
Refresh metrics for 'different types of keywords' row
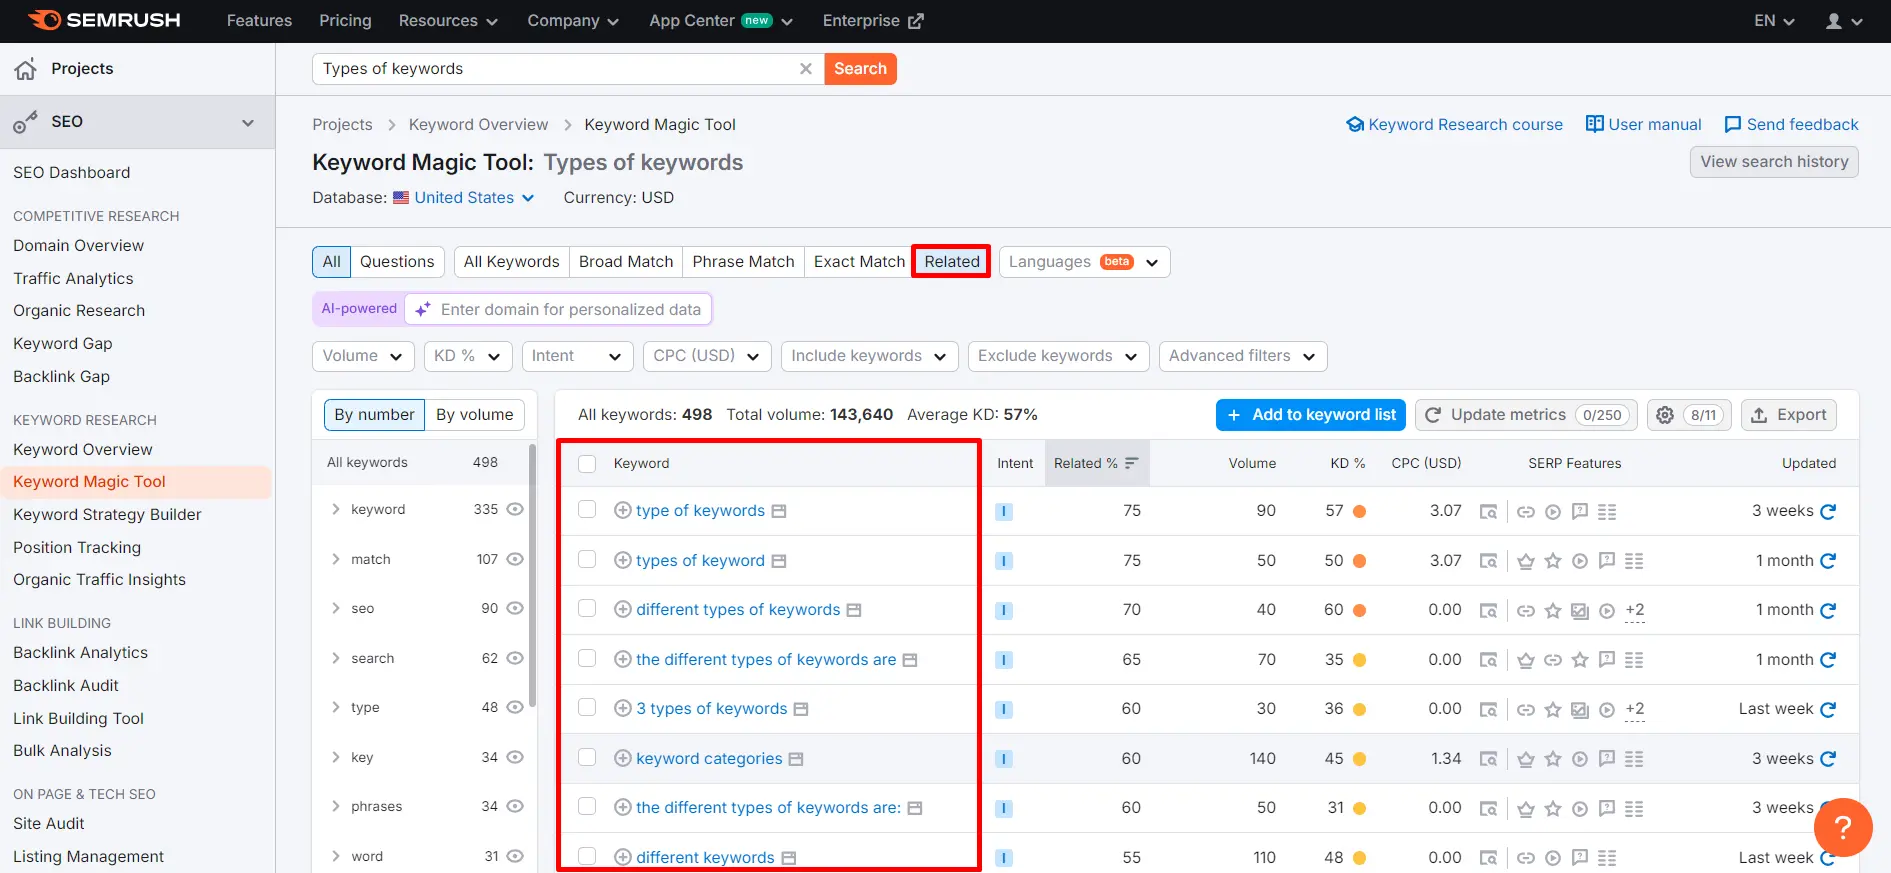1828,610
